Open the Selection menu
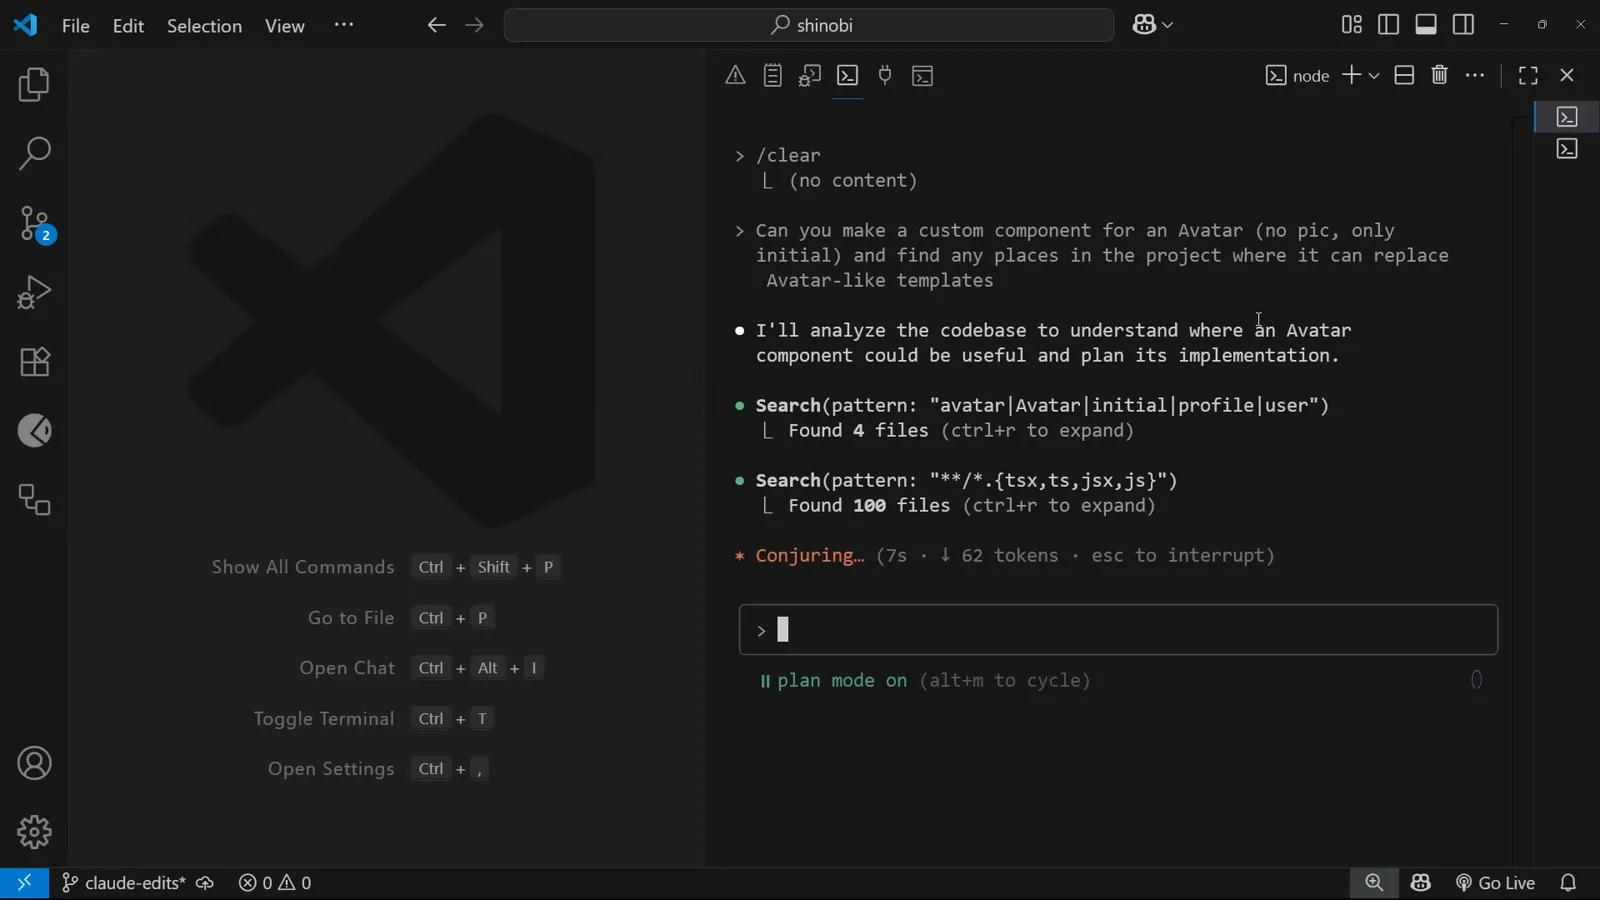This screenshot has height=900, width=1600. tap(204, 26)
